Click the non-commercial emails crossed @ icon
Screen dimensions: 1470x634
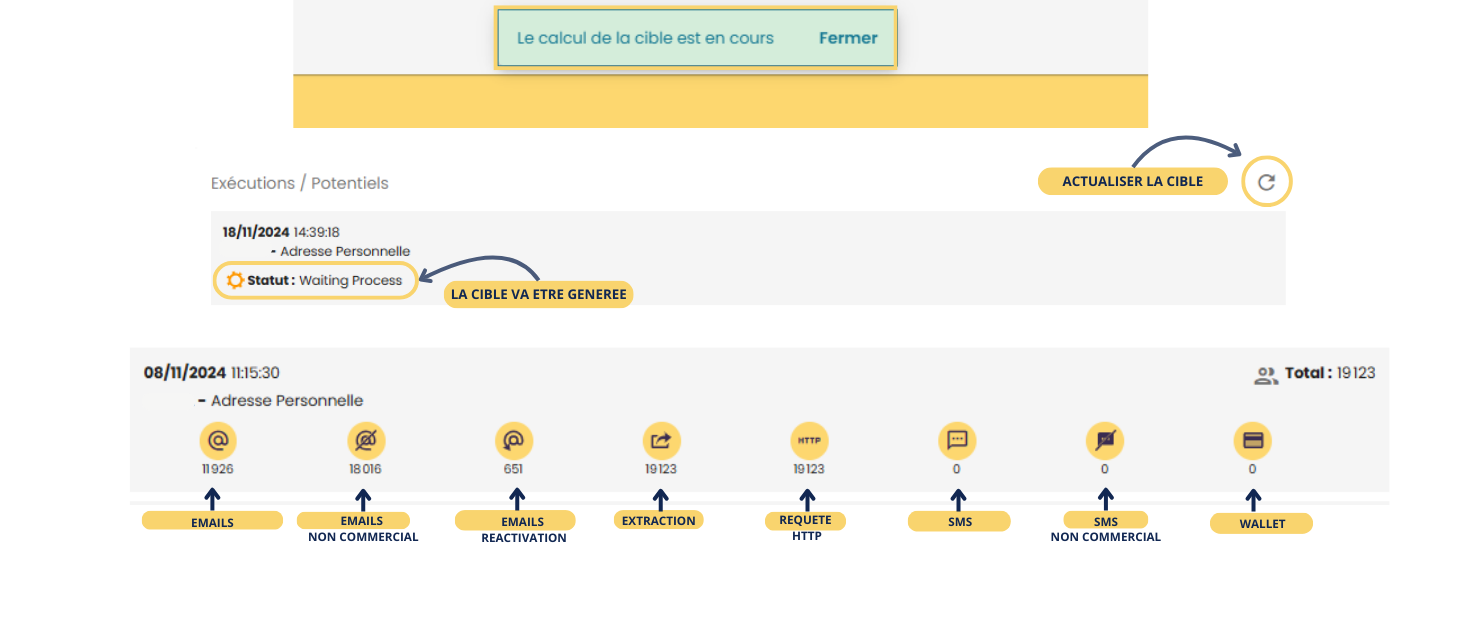[x=366, y=440]
